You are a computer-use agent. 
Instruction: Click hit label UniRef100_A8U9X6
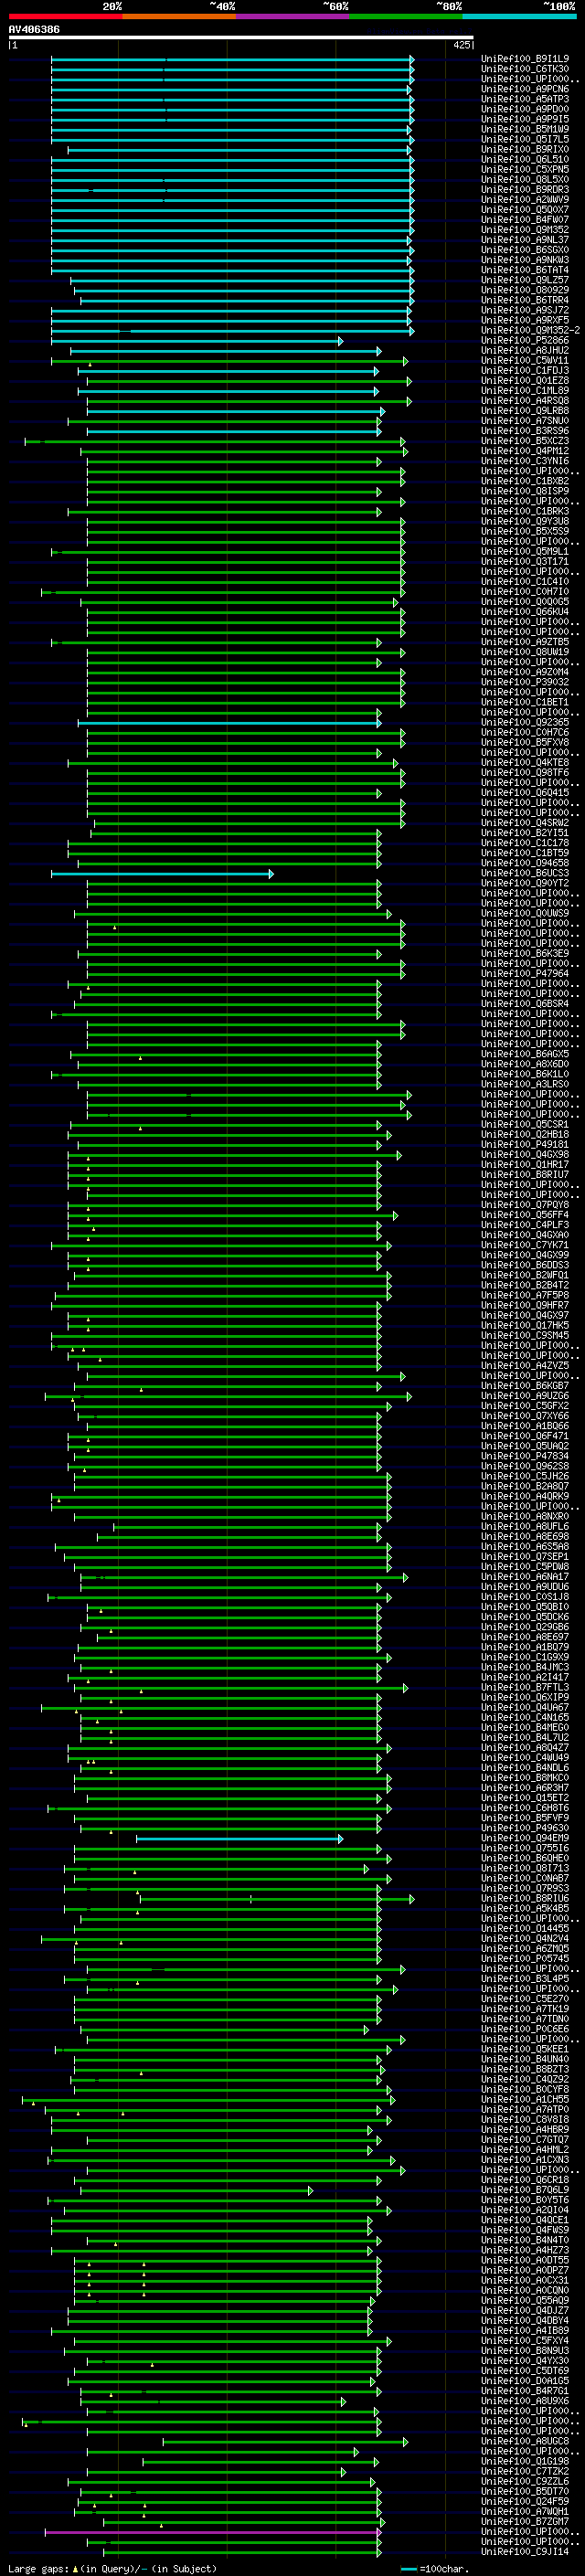(x=525, y=2400)
